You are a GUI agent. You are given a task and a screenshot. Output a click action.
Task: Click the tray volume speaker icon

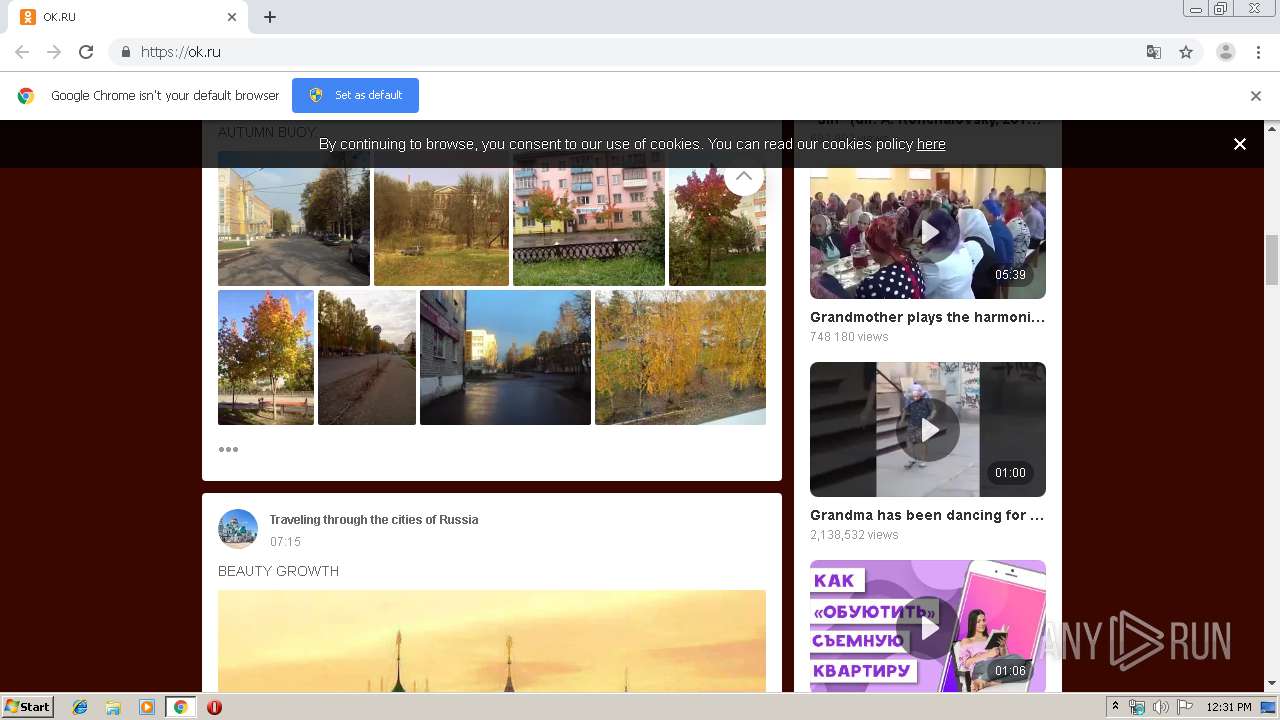pyautogui.click(x=1160, y=707)
